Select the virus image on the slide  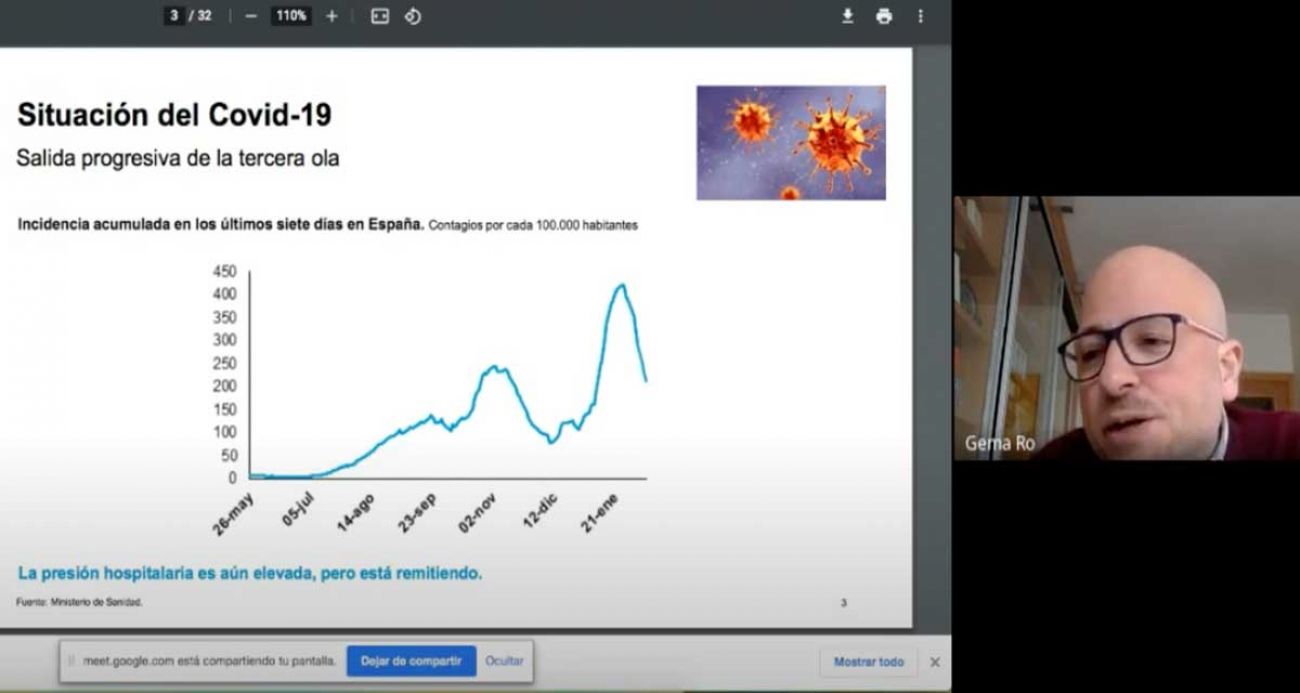coord(790,140)
